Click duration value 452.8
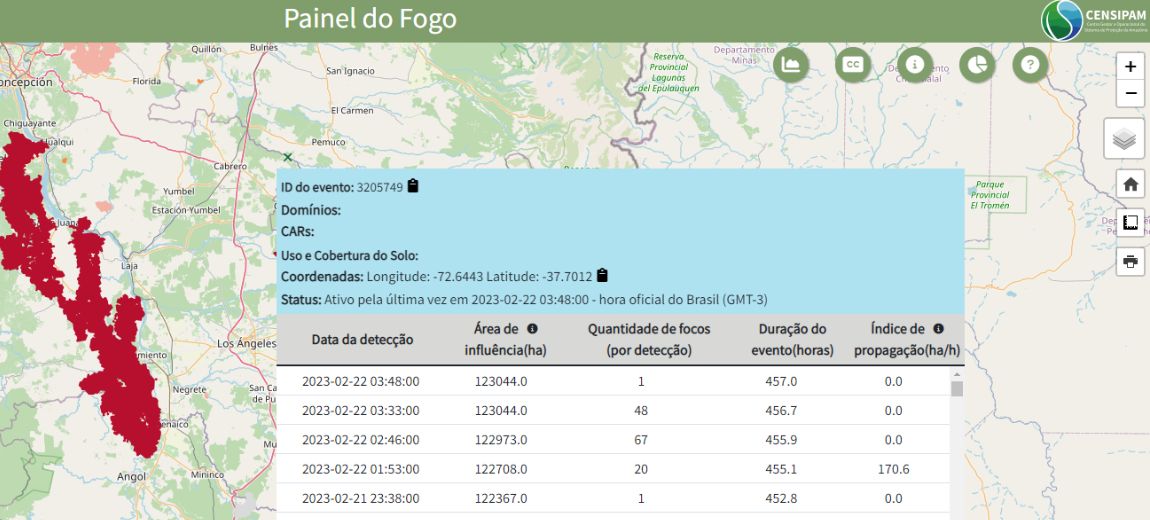This screenshot has height=520, width=1150. [x=781, y=499]
